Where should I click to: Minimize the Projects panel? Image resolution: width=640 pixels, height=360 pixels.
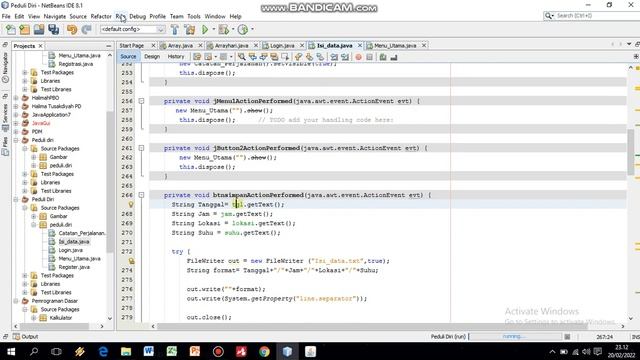[109, 46]
